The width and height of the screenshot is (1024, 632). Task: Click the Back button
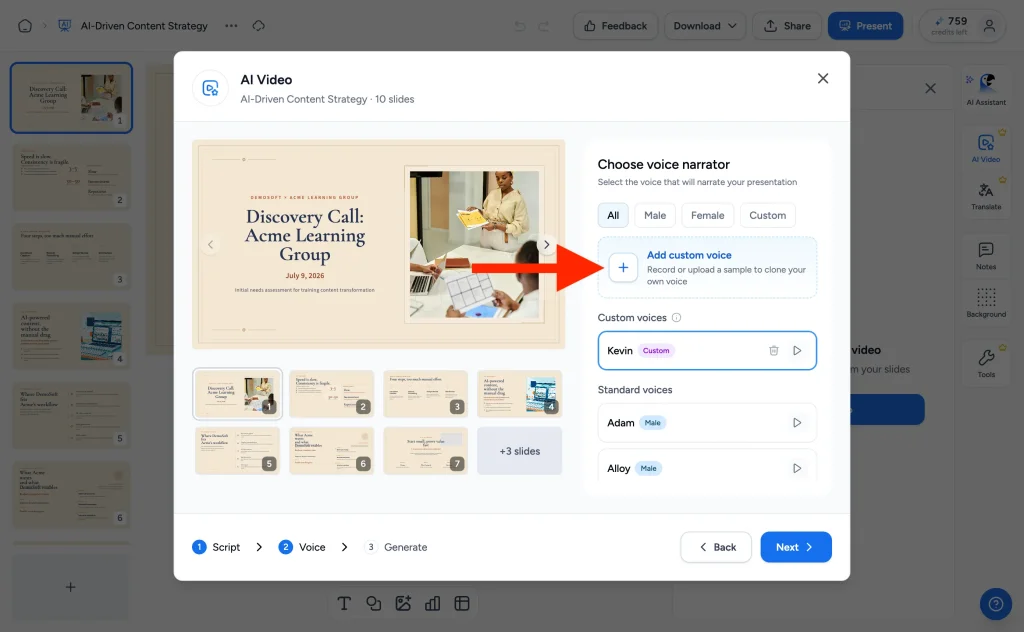pos(716,547)
